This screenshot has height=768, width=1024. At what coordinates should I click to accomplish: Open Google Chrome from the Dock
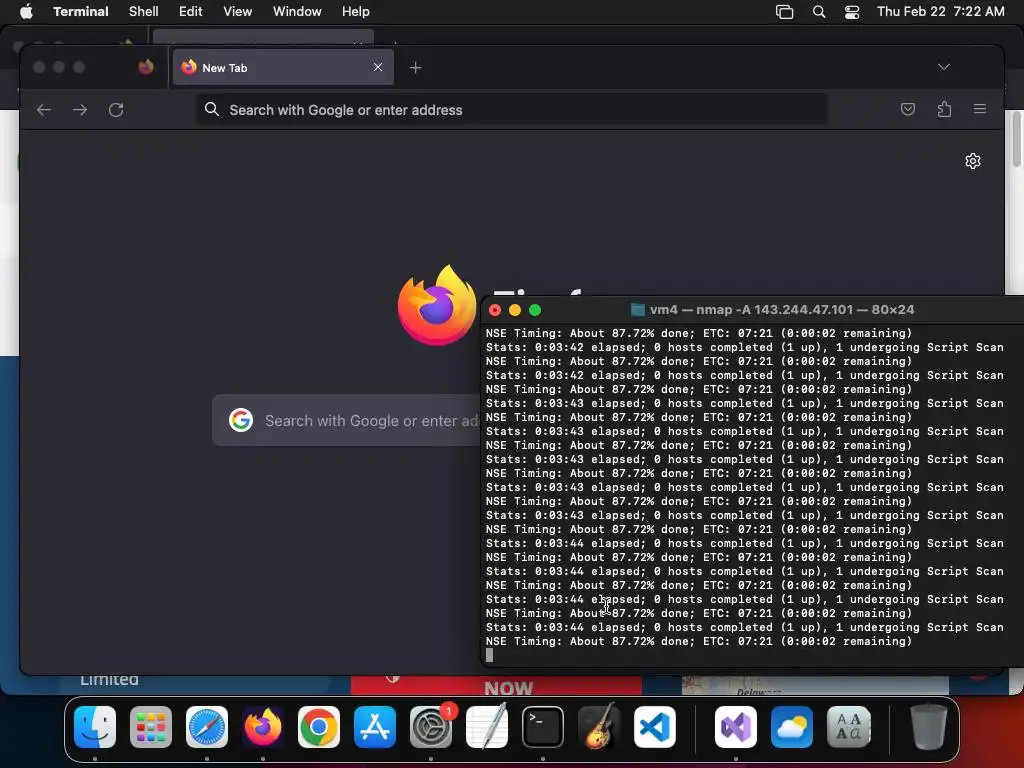319,727
